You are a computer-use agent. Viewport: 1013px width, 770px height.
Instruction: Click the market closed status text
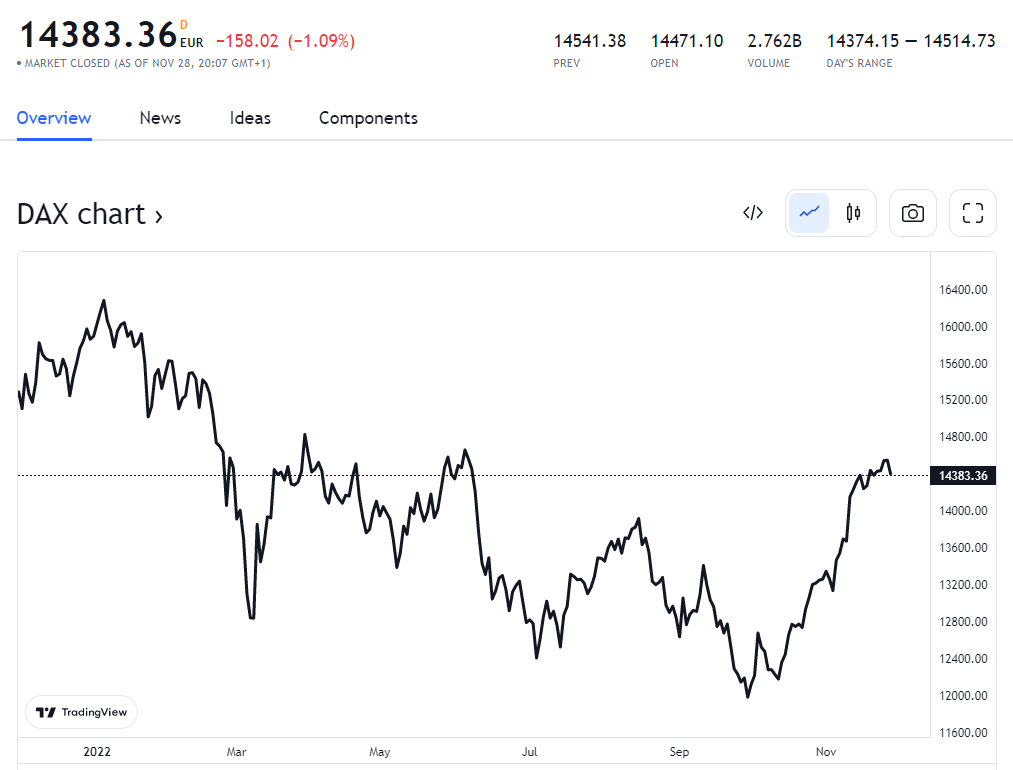pyautogui.click(x=146, y=63)
